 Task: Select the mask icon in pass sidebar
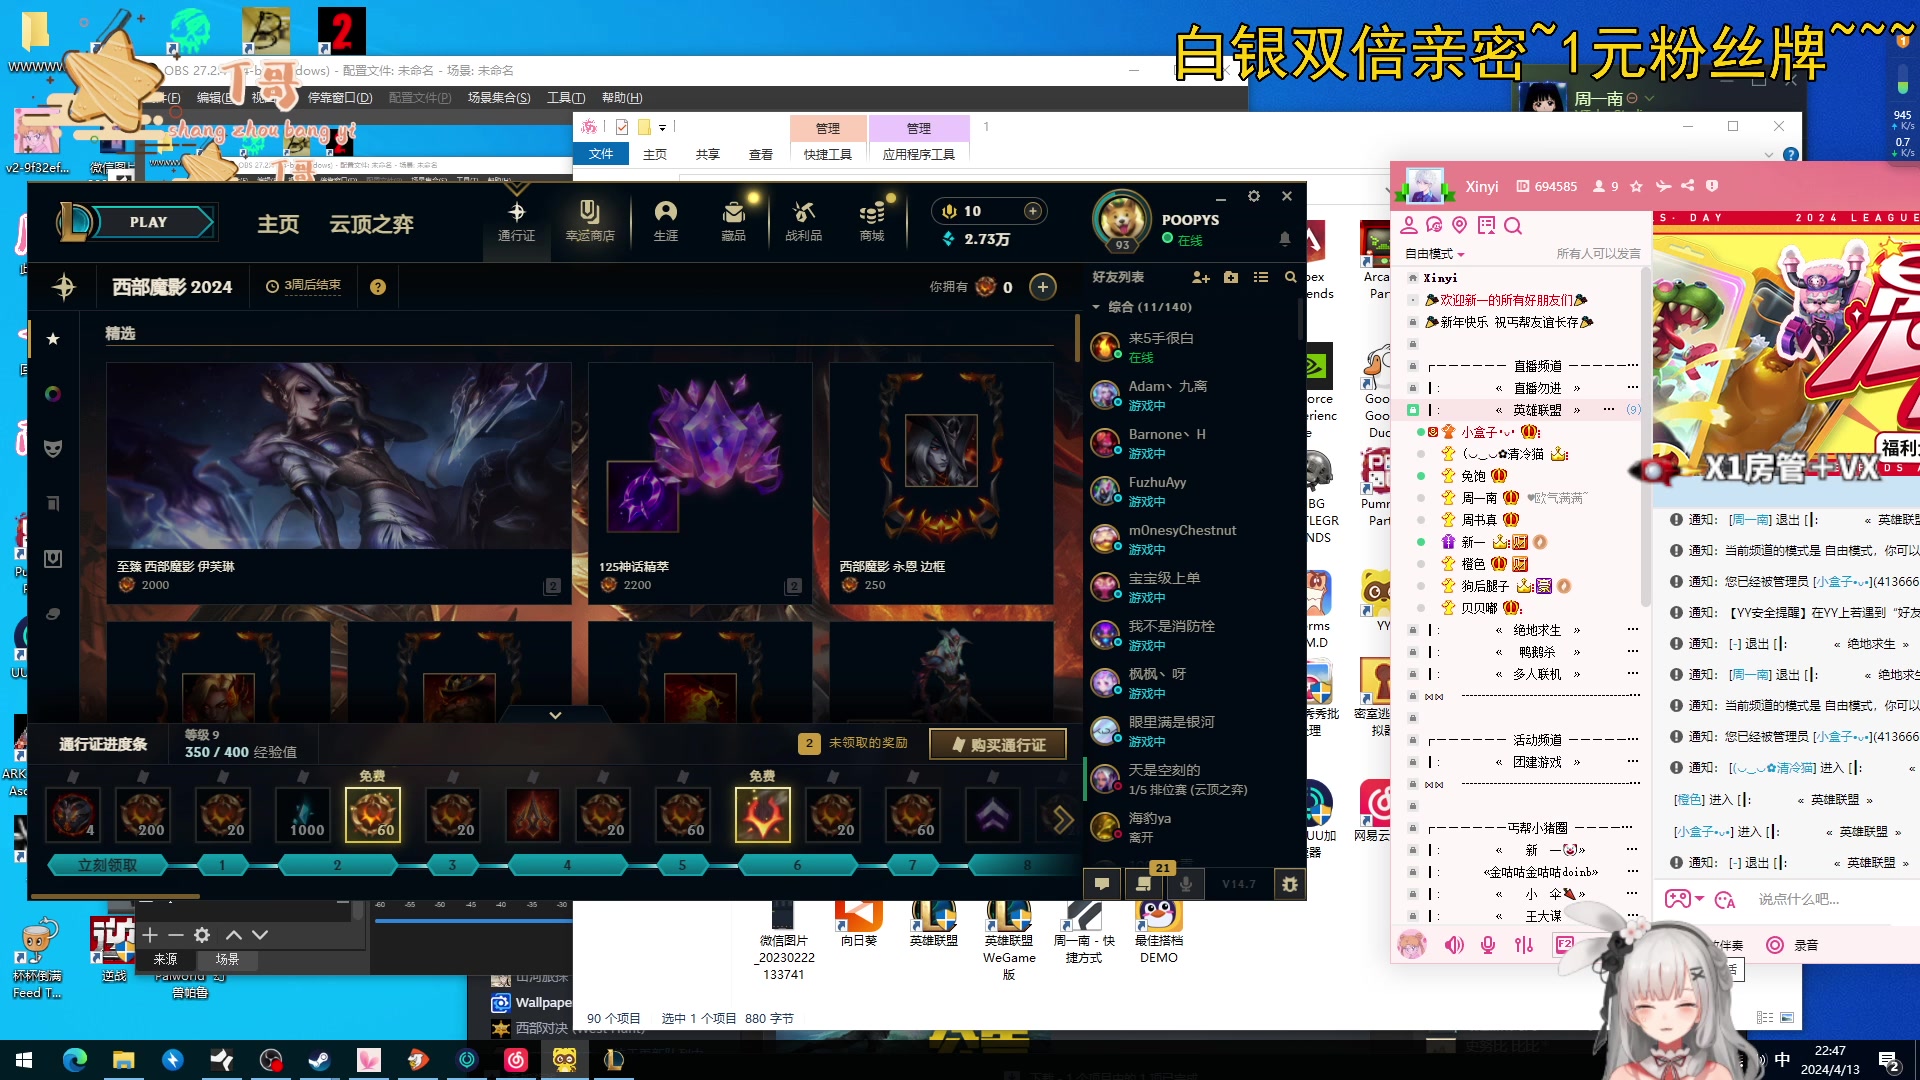(x=53, y=448)
